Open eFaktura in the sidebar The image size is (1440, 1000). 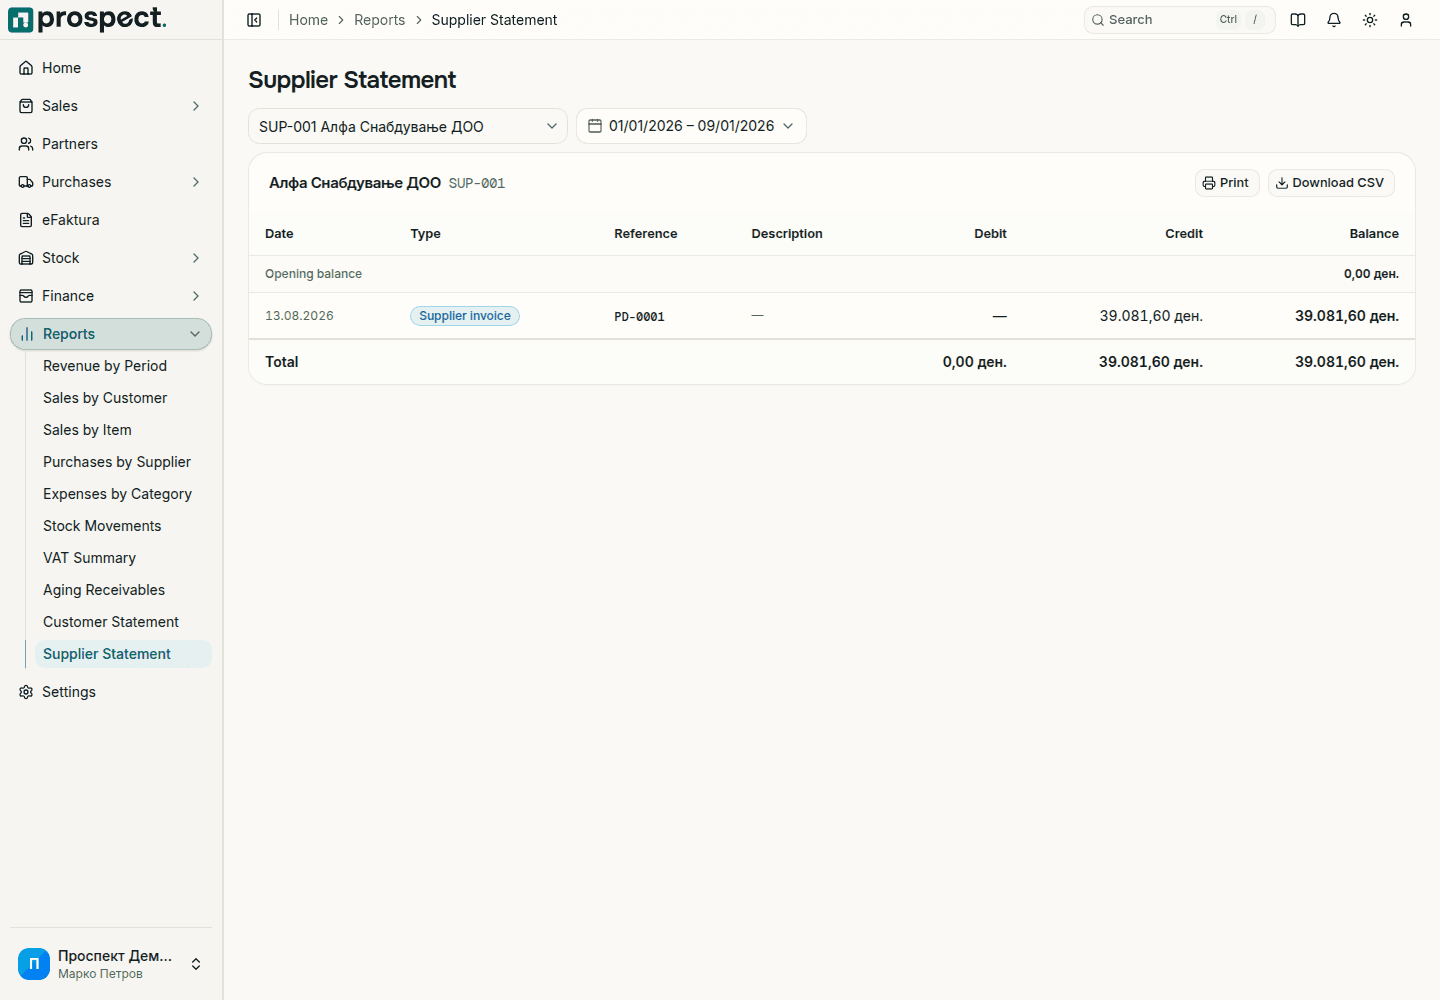111,220
